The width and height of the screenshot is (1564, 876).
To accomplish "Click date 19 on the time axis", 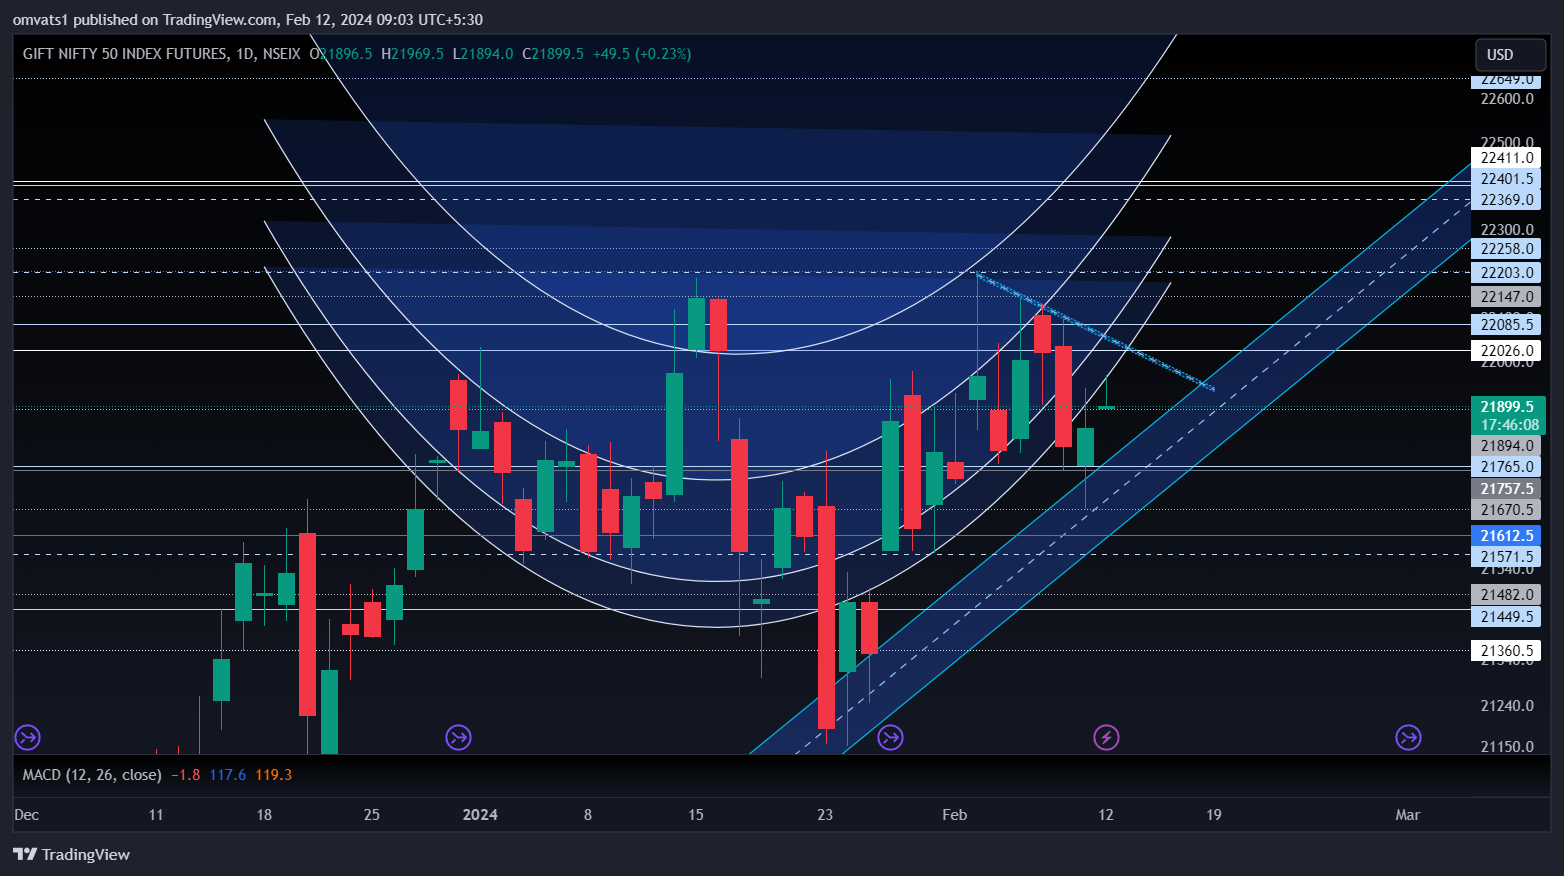I will pos(1213,815).
